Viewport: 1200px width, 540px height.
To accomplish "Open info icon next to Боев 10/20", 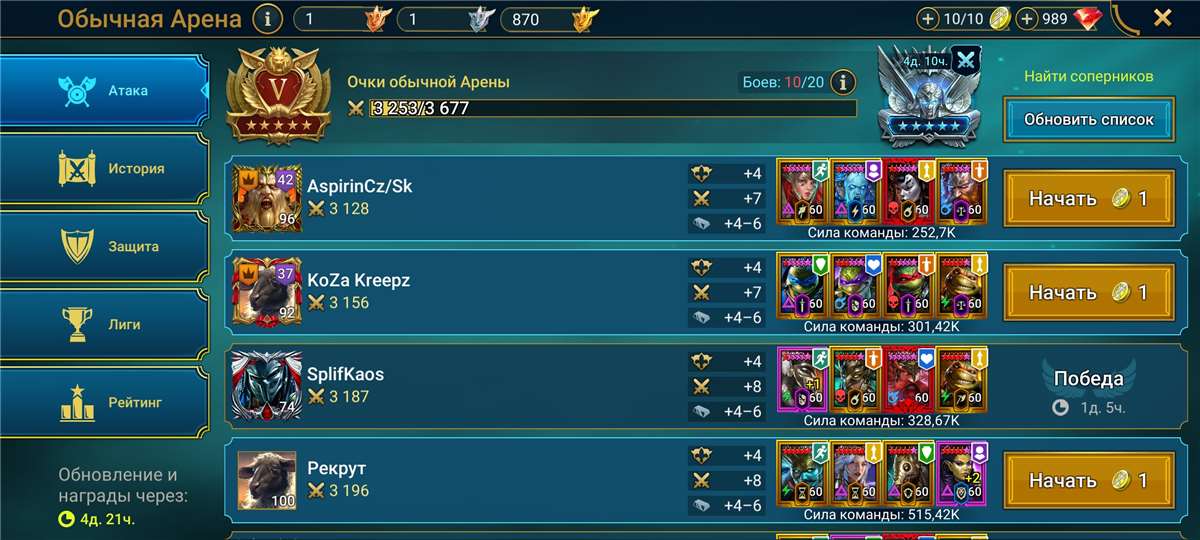I will point(843,81).
